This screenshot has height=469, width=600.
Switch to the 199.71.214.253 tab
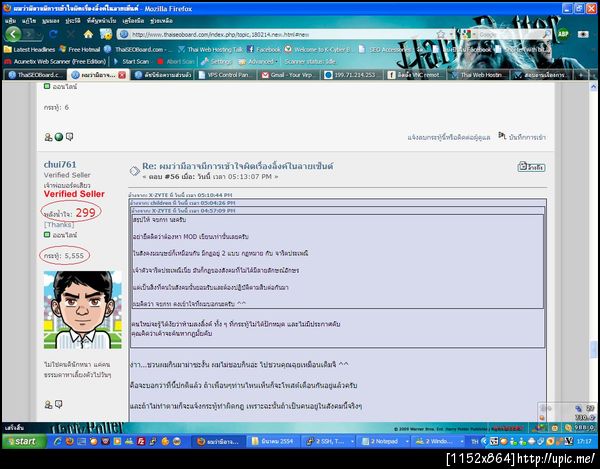pos(351,75)
